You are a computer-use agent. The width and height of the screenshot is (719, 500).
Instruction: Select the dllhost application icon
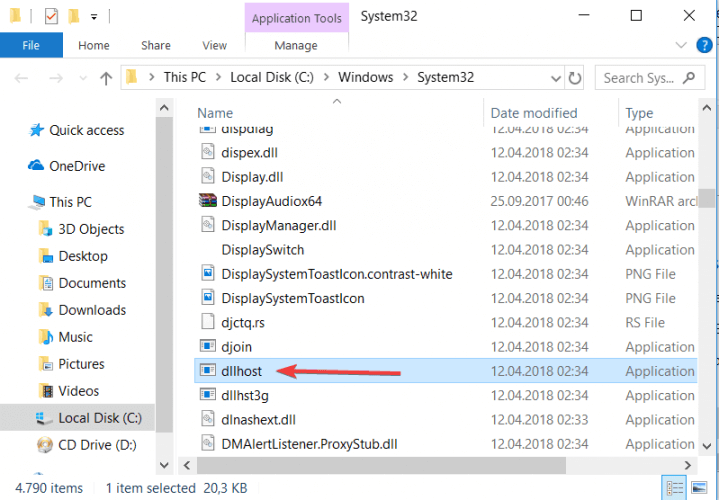[x=208, y=370]
